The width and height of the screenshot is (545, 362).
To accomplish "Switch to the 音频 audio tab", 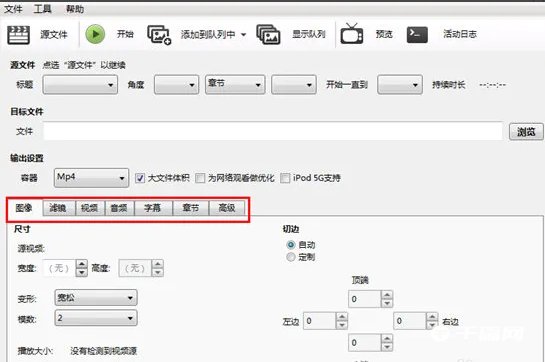I will tap(119, 208).
